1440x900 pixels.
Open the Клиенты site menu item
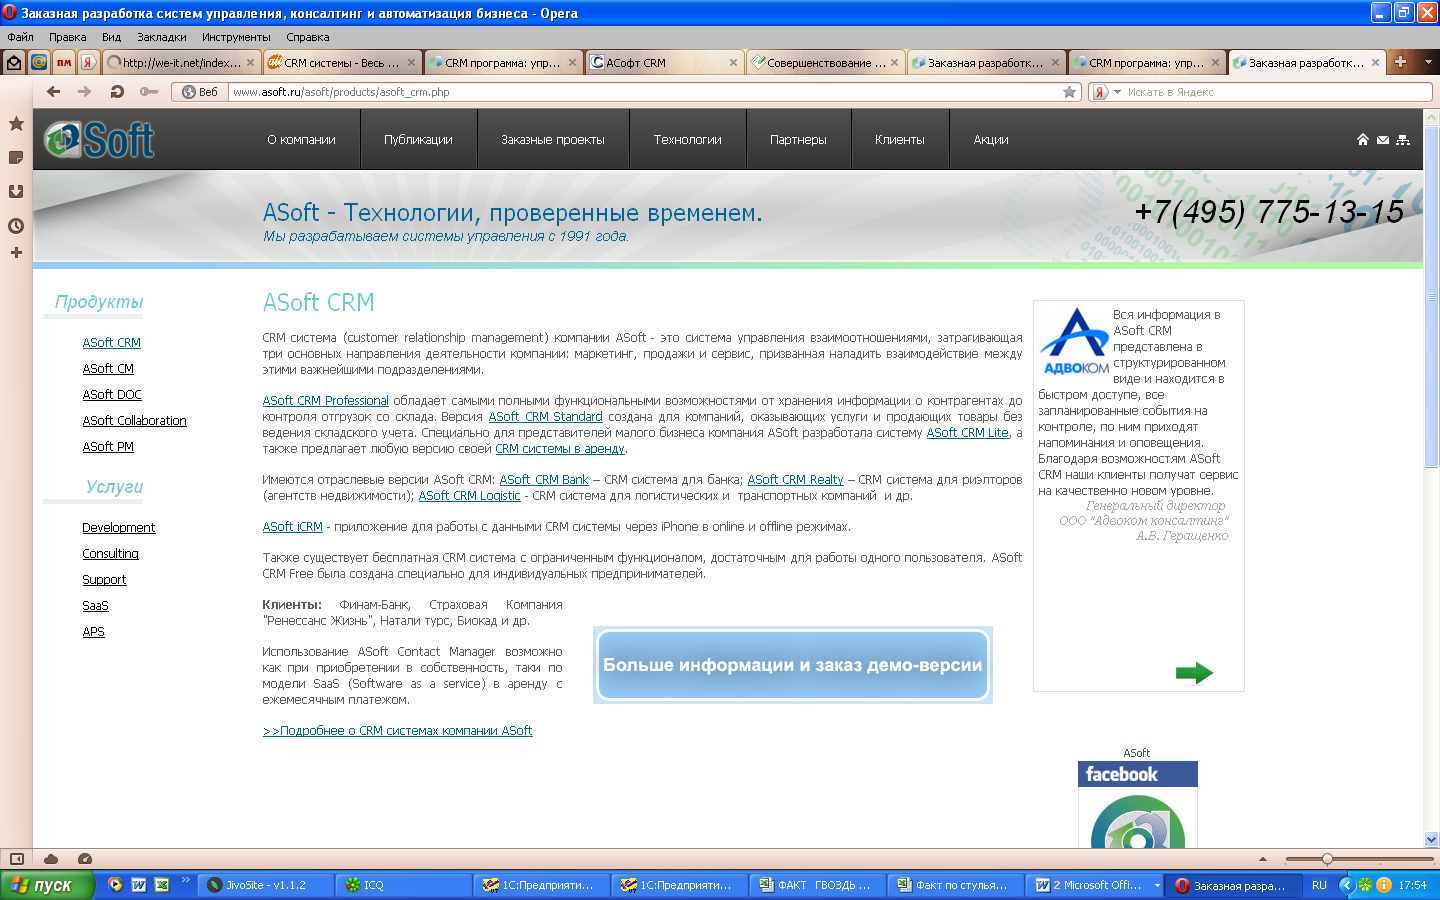click(x=899, y=140)
